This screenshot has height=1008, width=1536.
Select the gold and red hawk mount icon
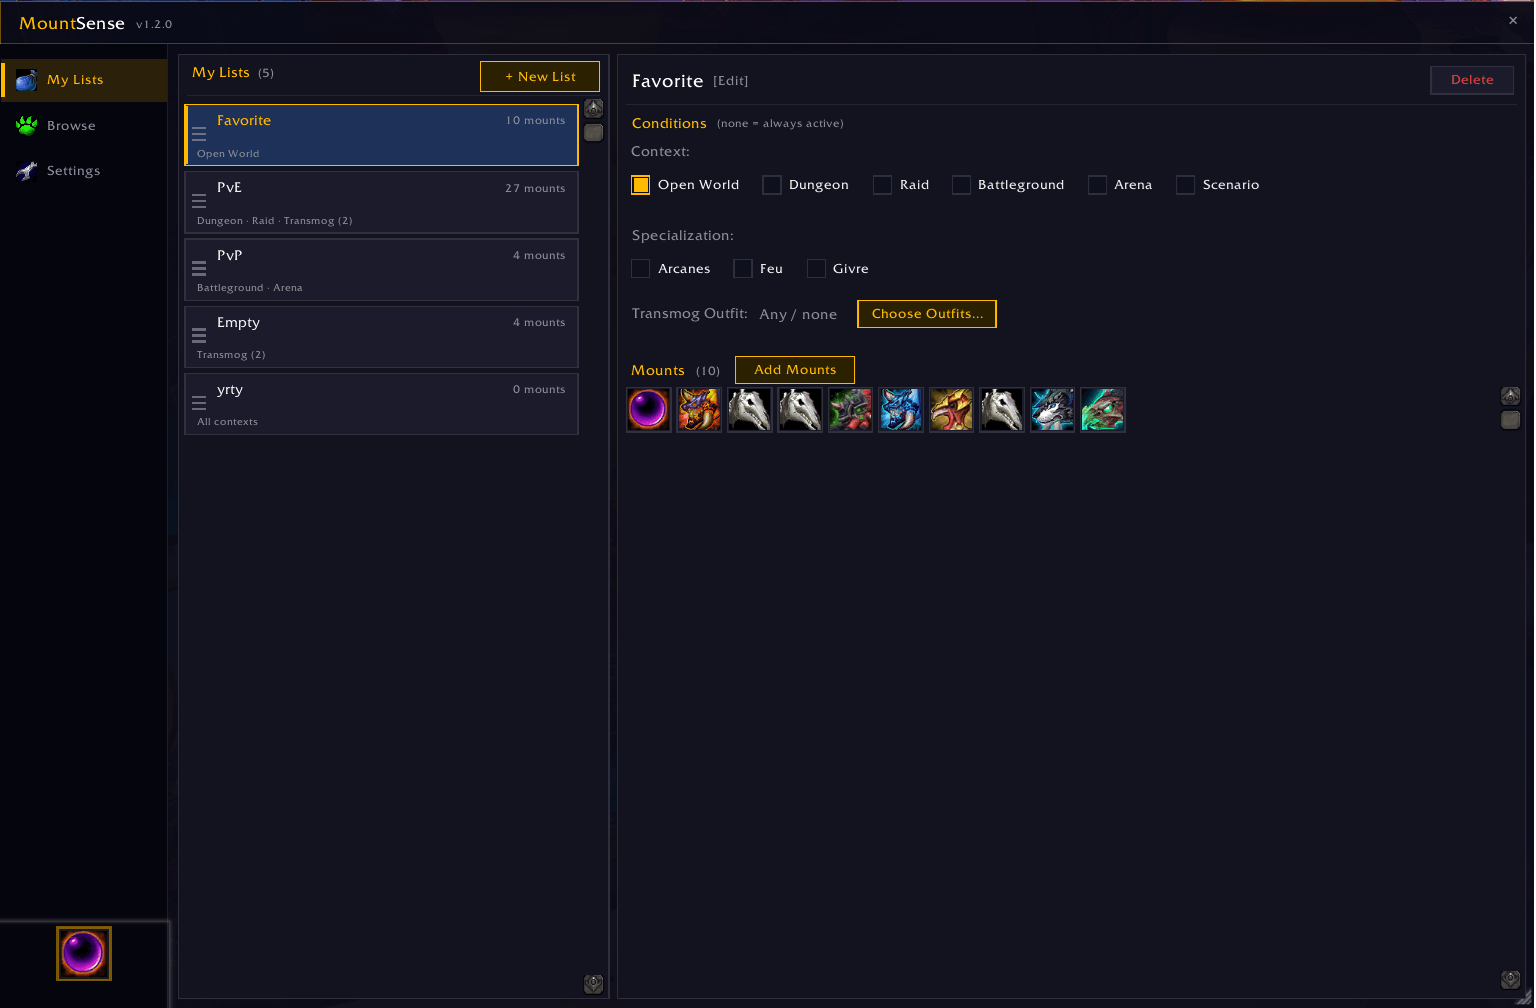(951, 410)
